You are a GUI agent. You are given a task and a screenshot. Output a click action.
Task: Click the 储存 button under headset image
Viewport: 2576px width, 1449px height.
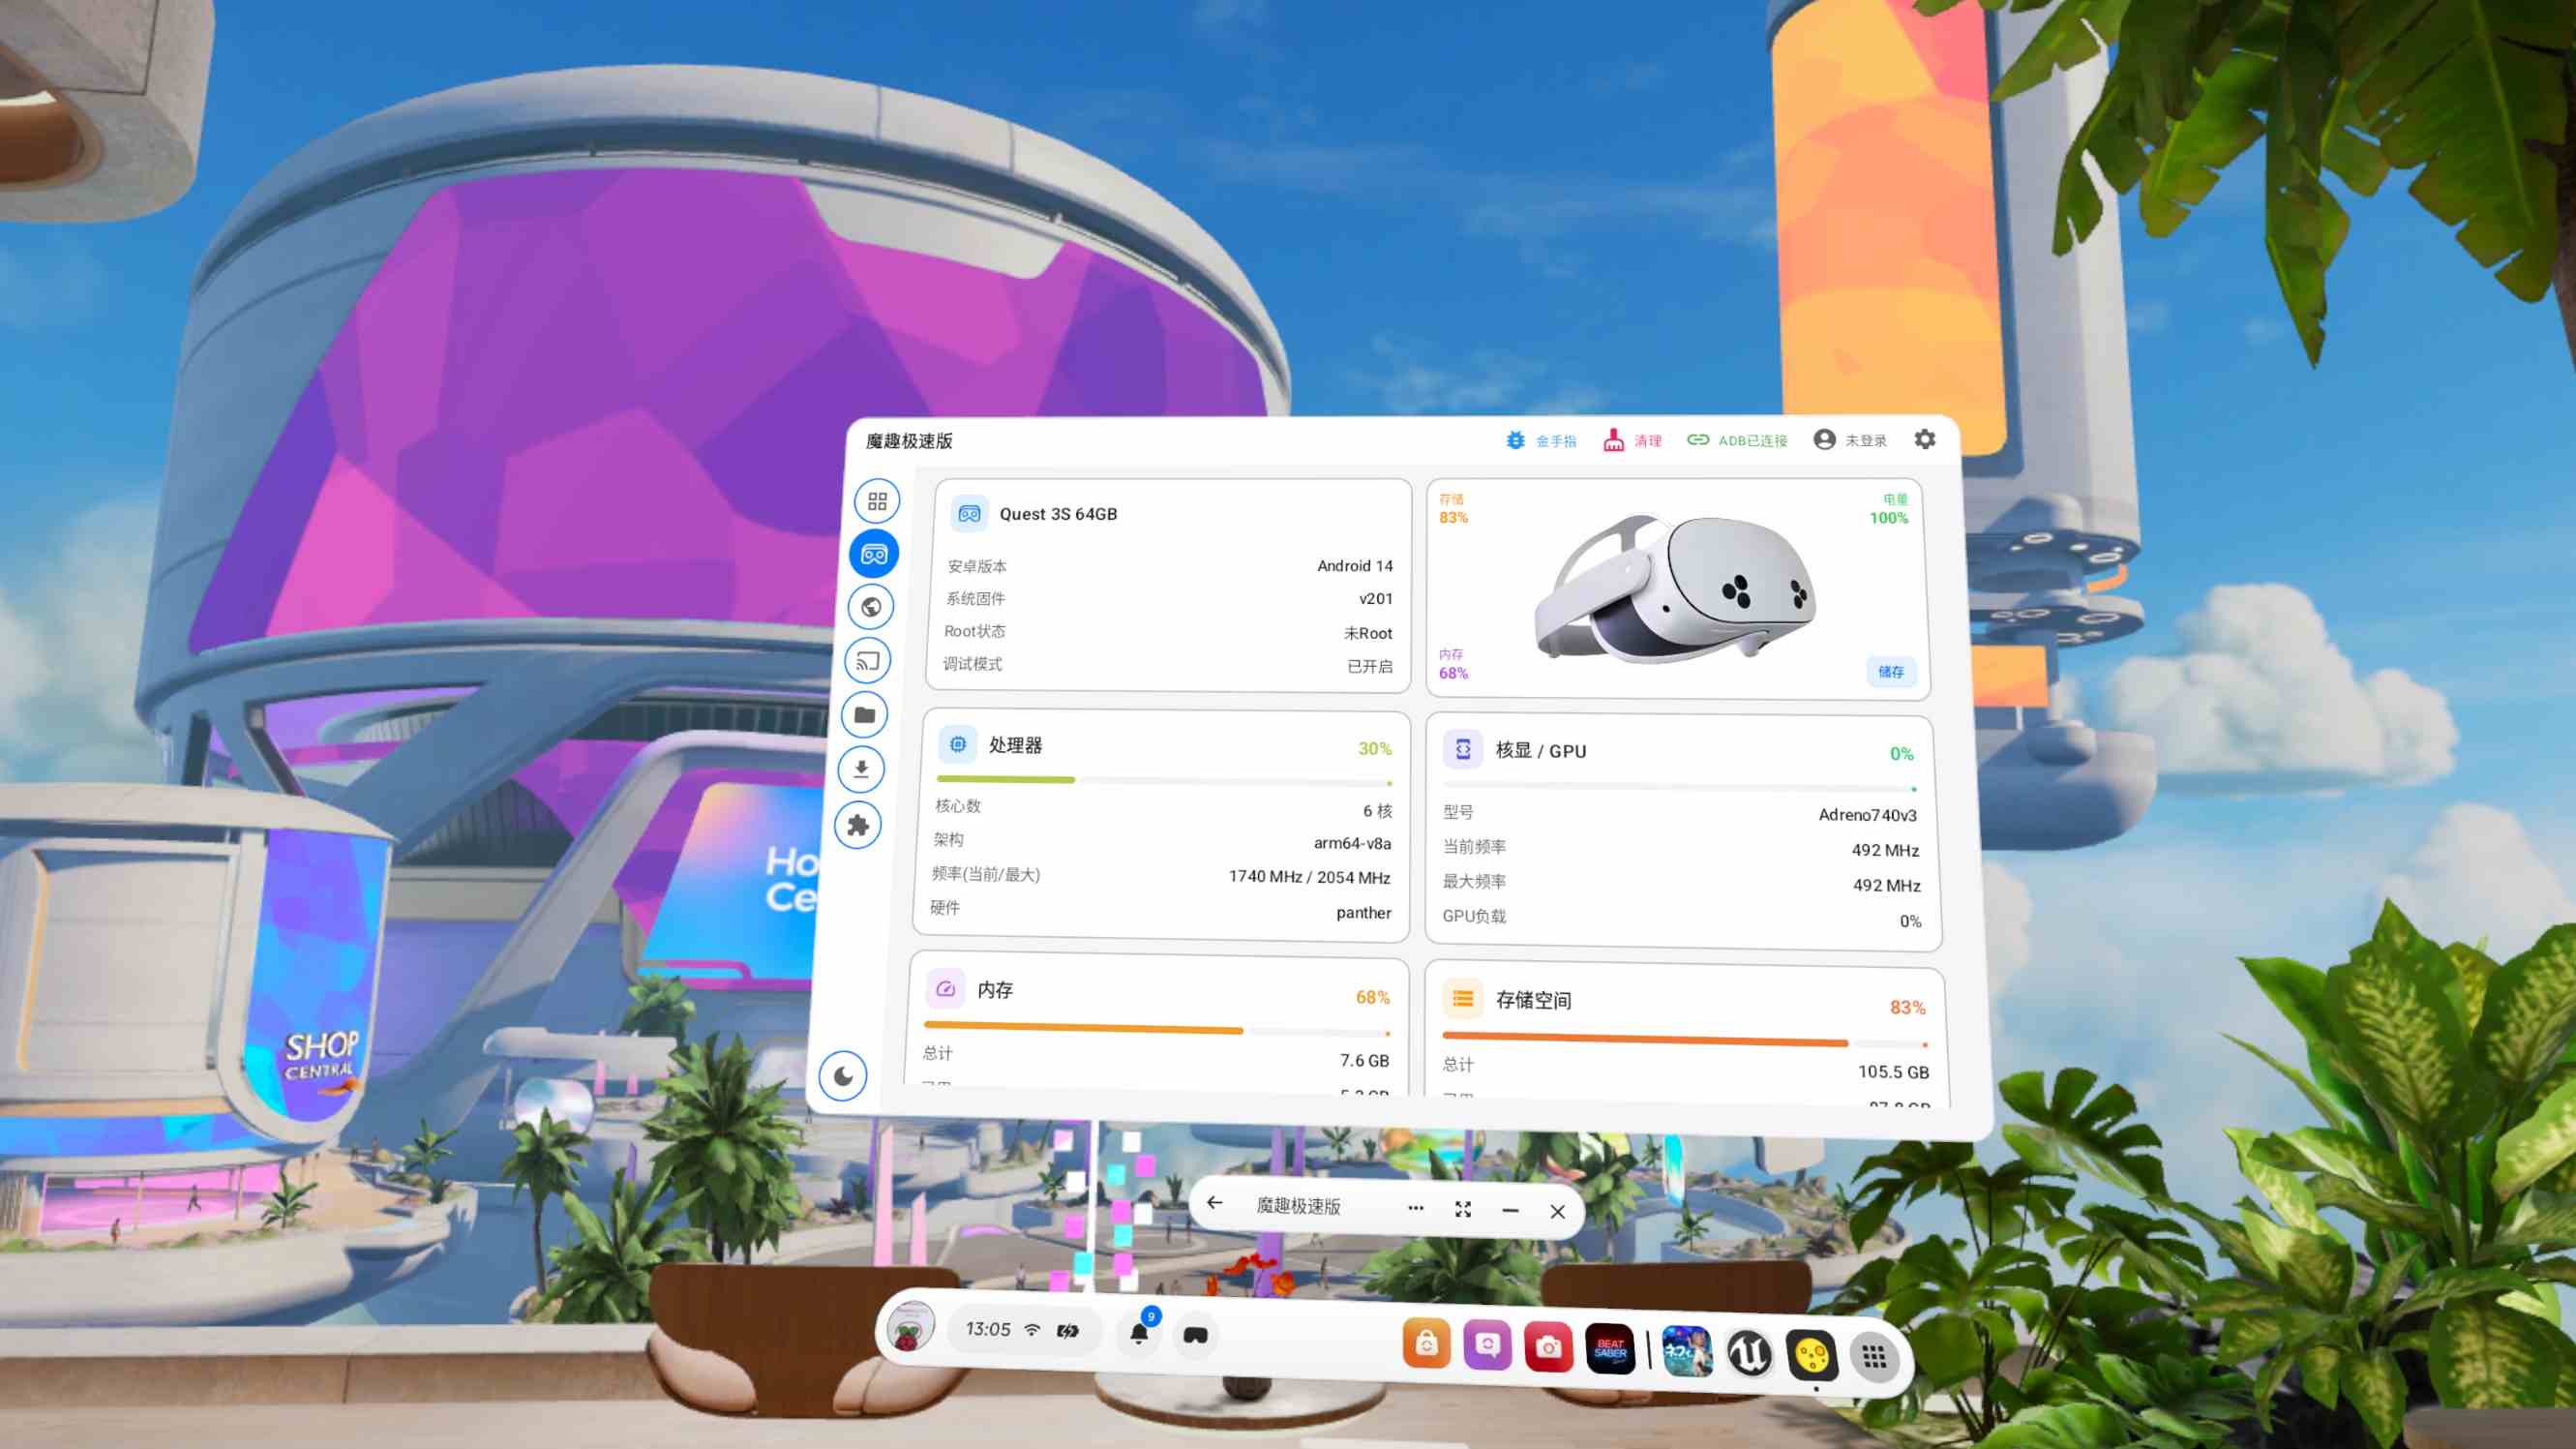point(1890,672)
